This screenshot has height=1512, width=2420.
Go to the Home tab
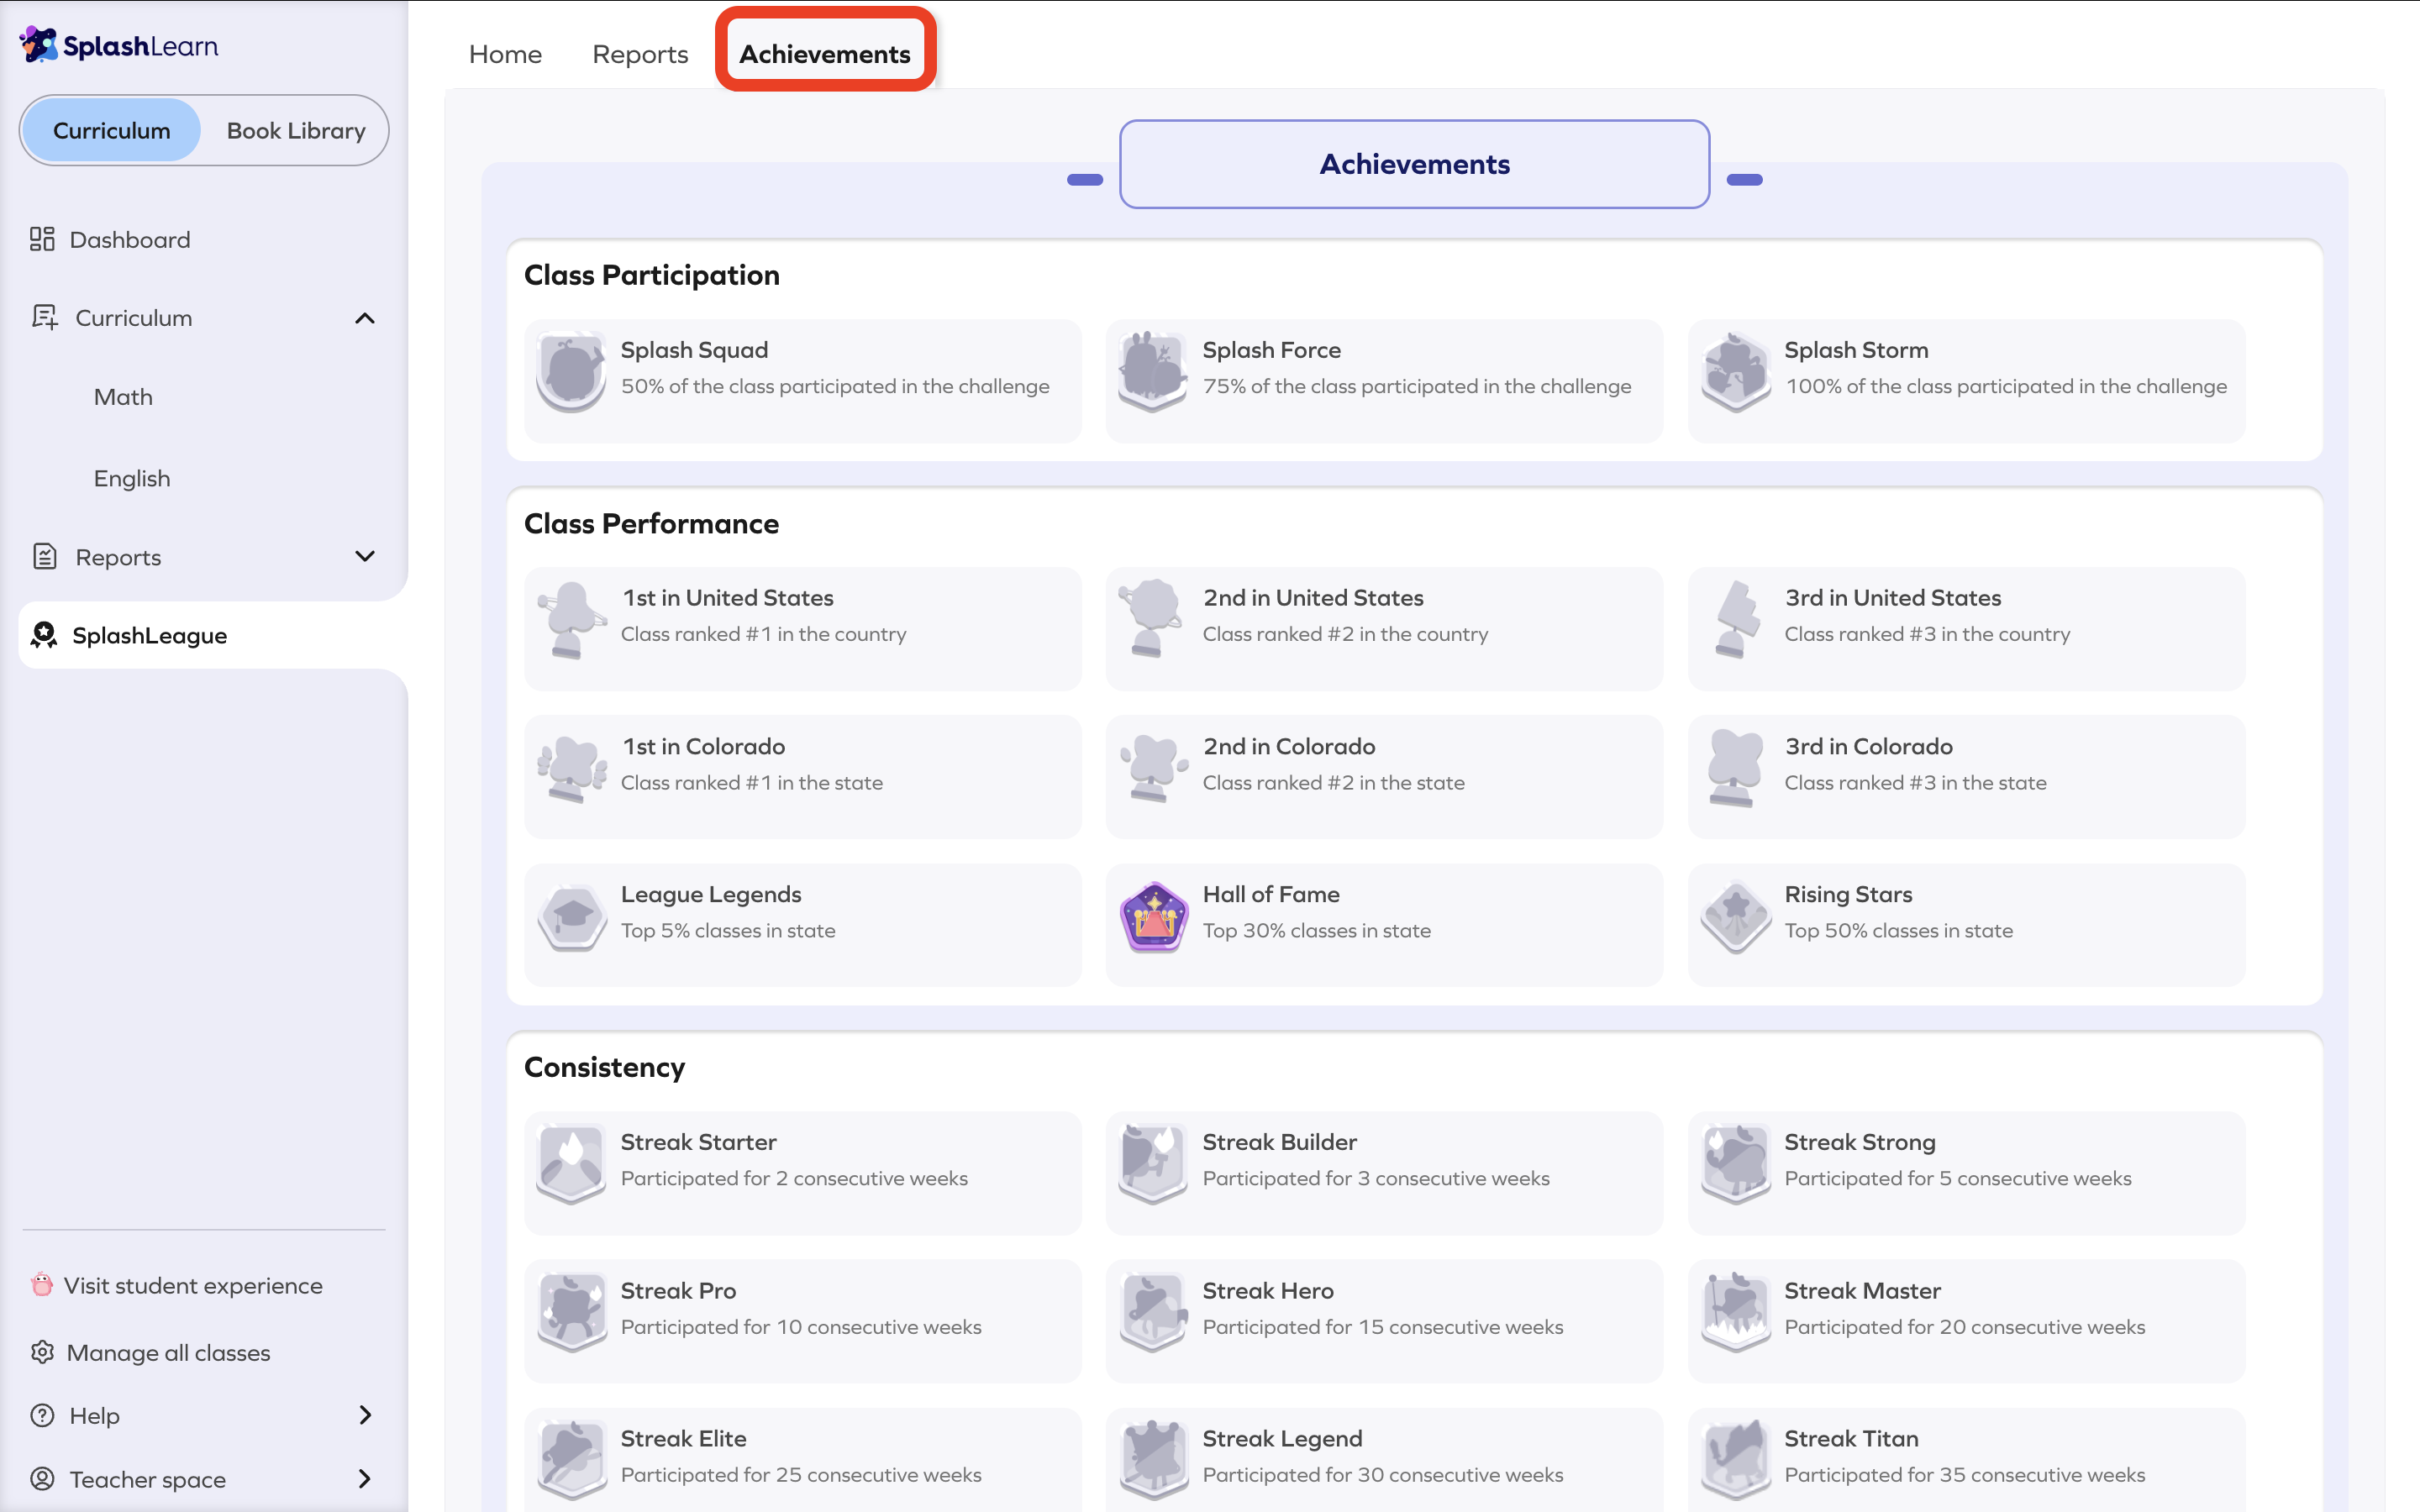click(505, 54)
